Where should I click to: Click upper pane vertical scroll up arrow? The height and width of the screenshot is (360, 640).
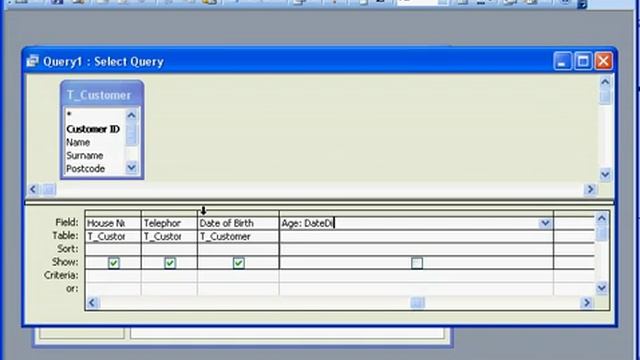(605, 82)
